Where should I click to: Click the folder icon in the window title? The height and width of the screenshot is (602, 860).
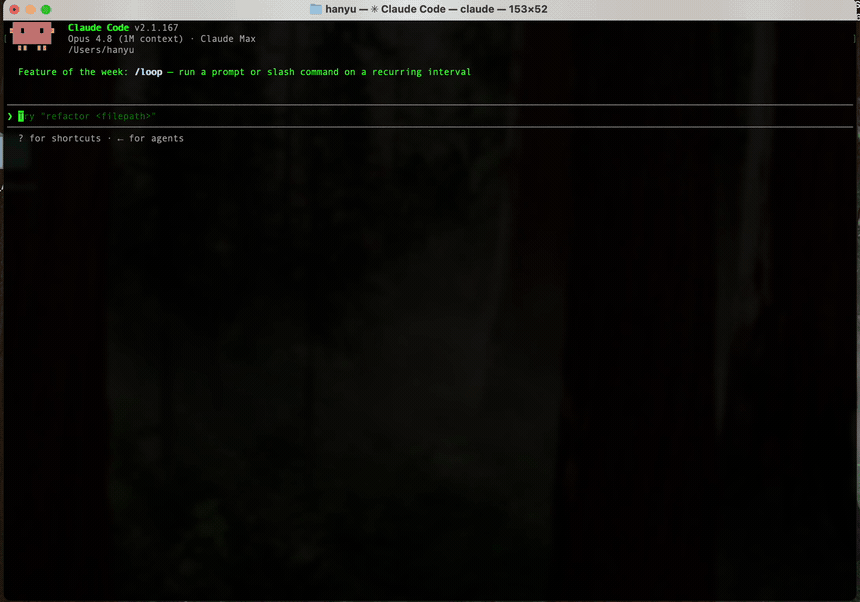point(316,9)
